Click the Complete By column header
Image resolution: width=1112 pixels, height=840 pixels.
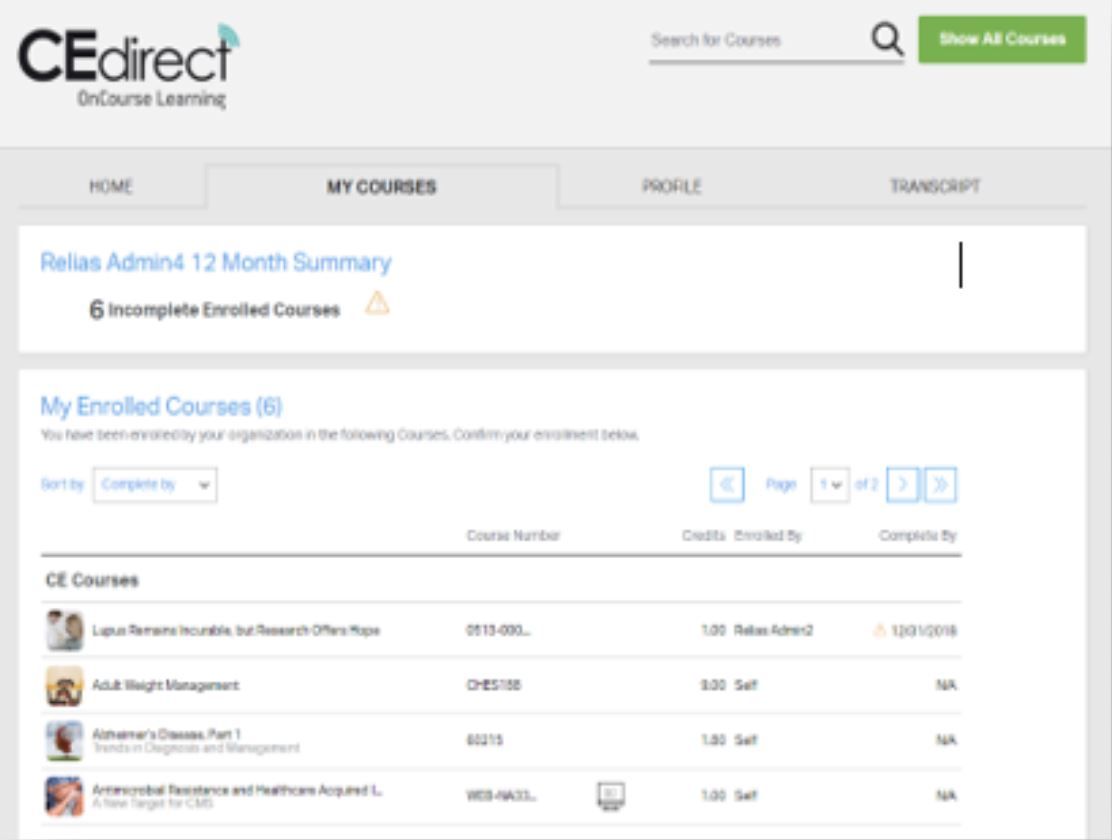[918, 536]
